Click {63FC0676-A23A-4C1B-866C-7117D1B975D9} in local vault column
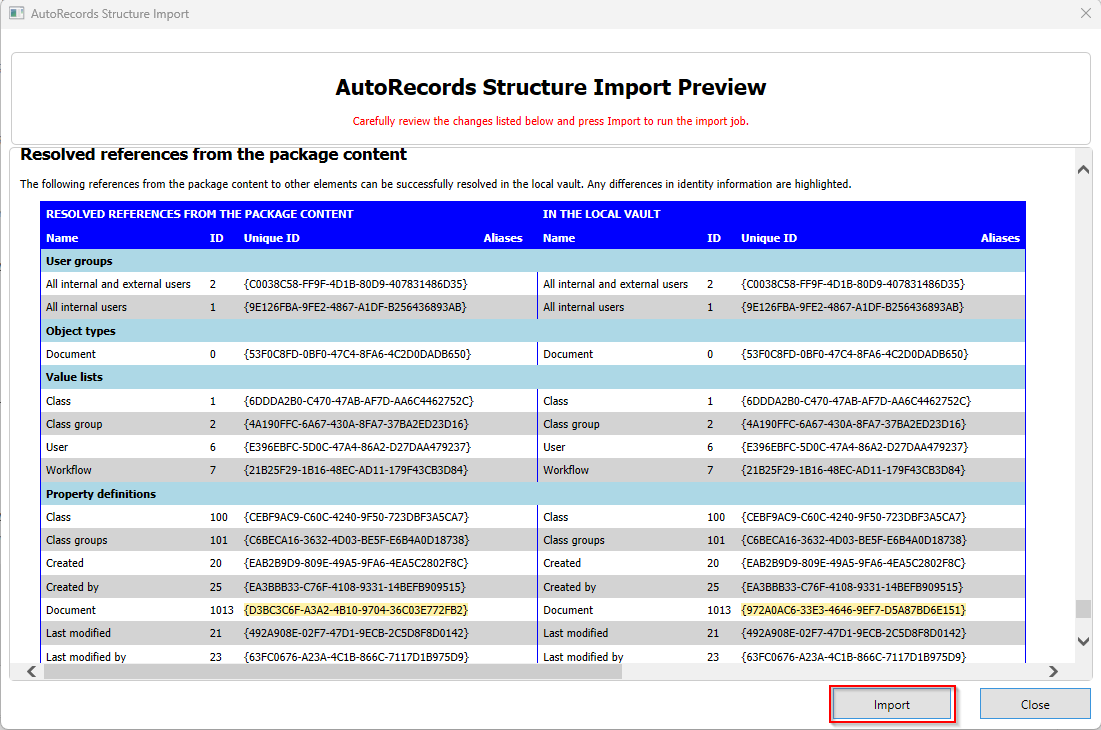Screen dimensions: 1101x730 (x=853, y=657)
